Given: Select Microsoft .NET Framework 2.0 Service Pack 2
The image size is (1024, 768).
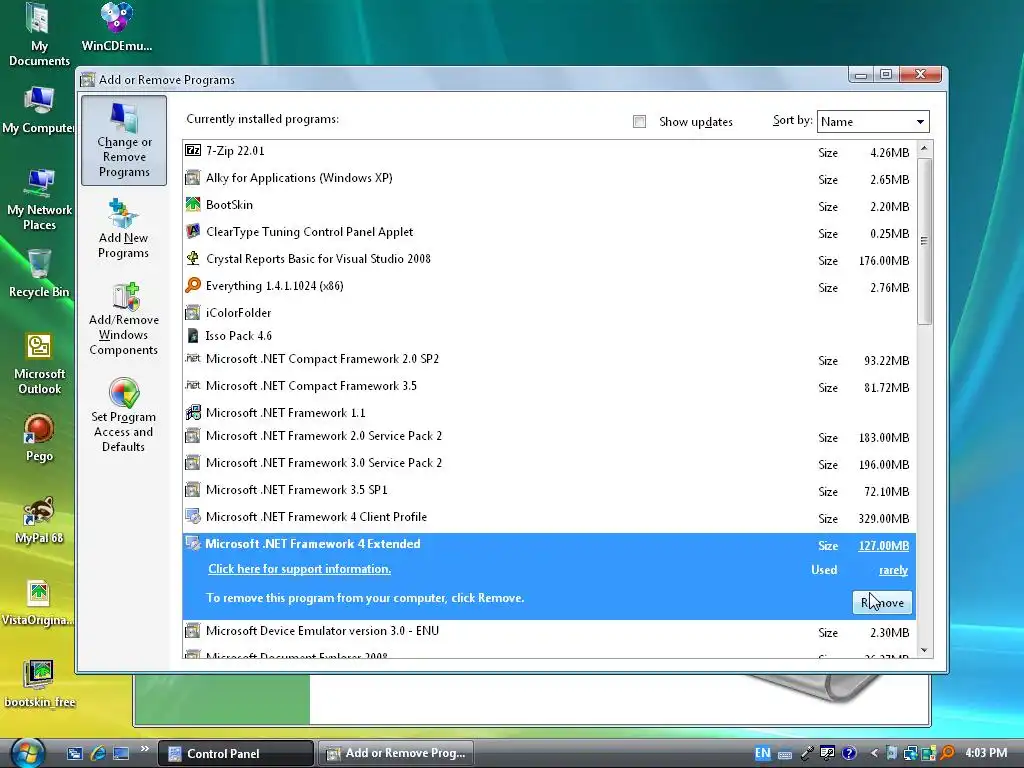Looking at the screenshot, I should (x=549, y=436).
